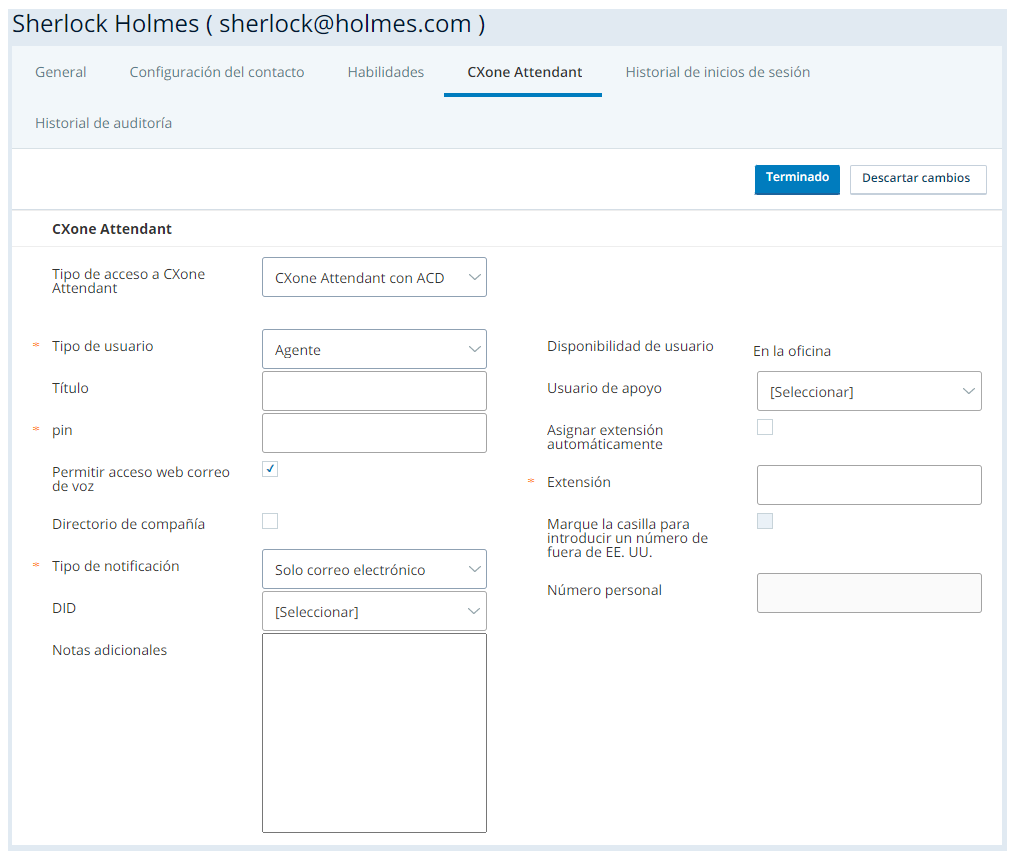
Task: Click the Notas adicionales text area
Action: coord(374,733)
